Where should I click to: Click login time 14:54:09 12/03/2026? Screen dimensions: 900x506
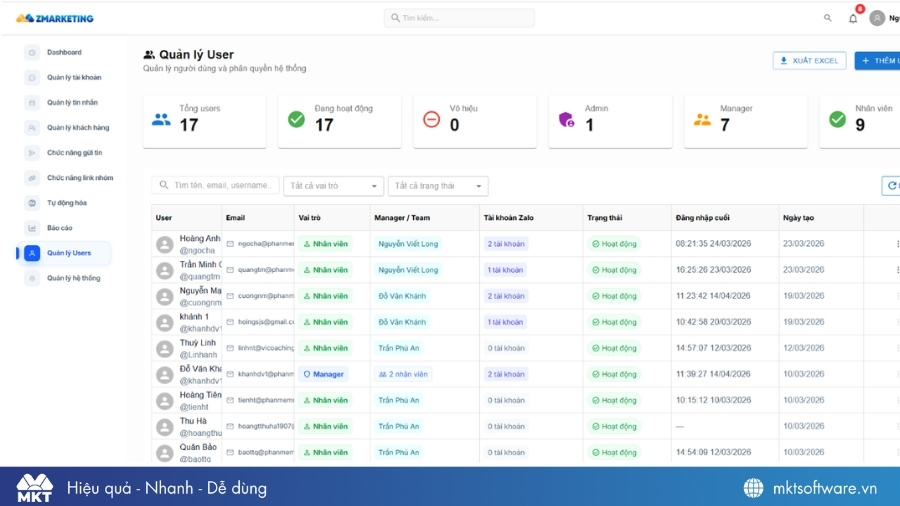tap(713, 452)
